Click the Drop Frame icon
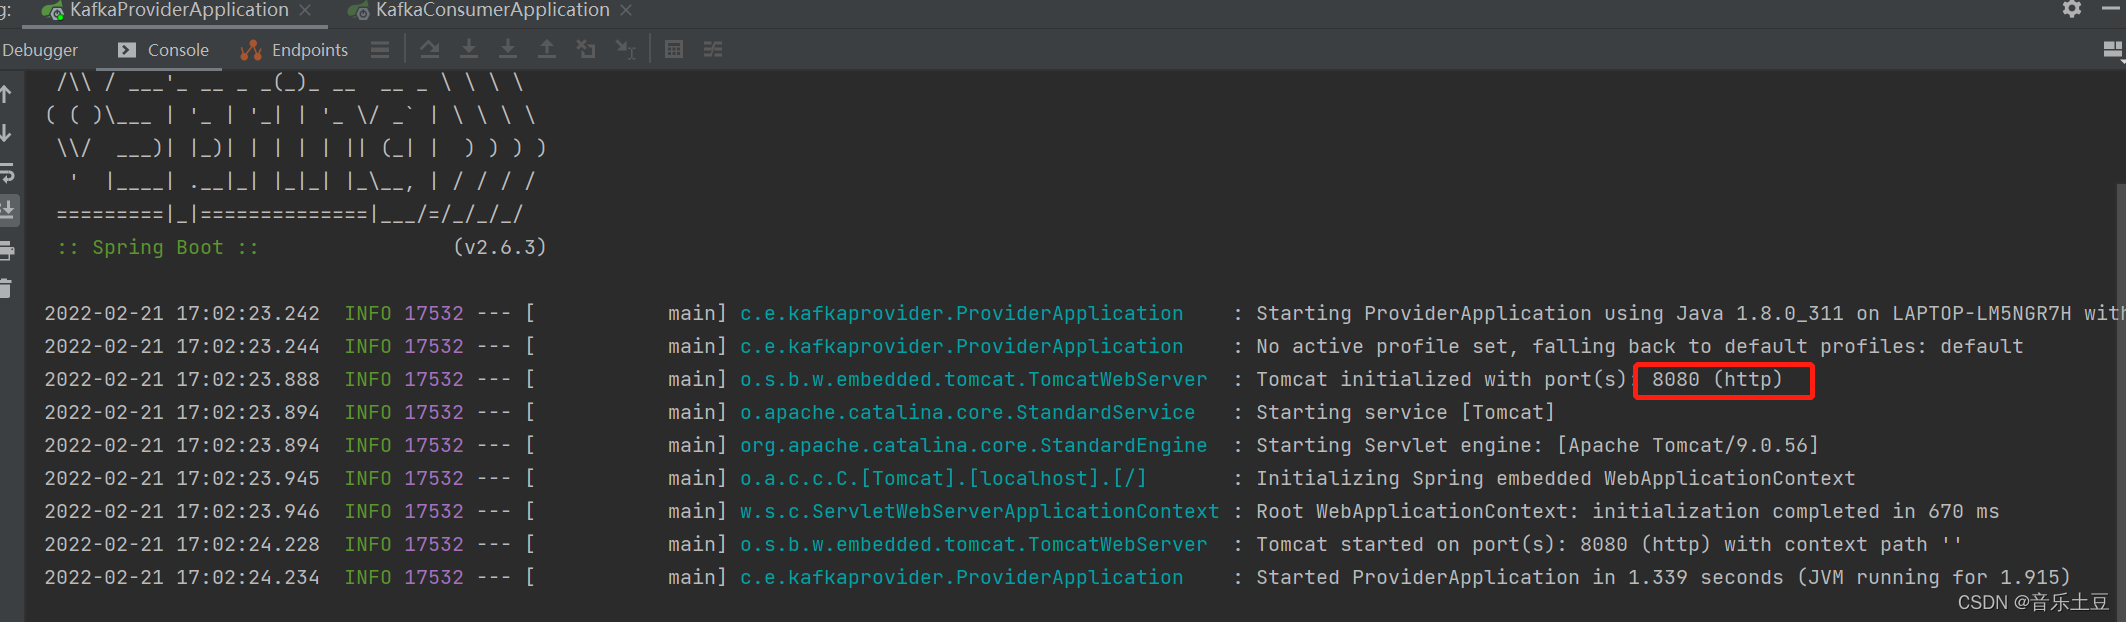Screen dimensions: 2126x622 pyautogui.click(x=586, y=49)
